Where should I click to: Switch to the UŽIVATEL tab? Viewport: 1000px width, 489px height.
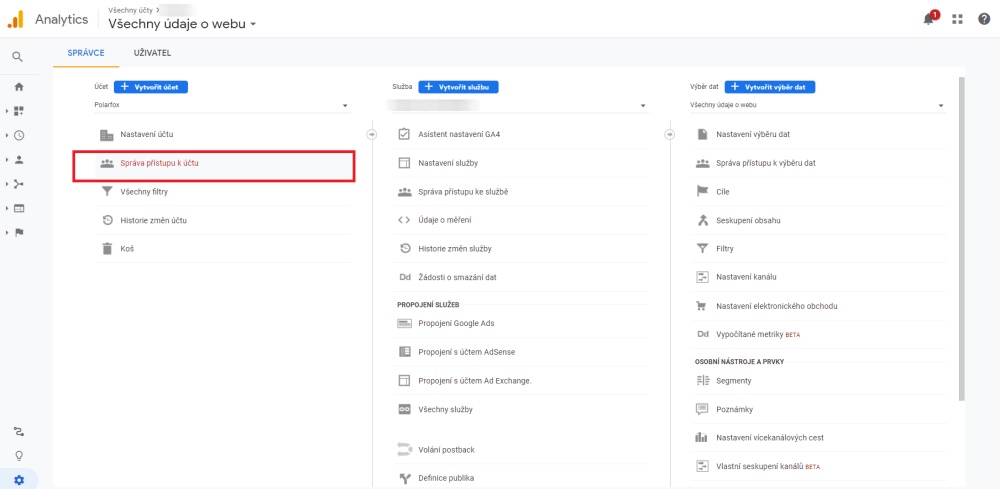152,53
